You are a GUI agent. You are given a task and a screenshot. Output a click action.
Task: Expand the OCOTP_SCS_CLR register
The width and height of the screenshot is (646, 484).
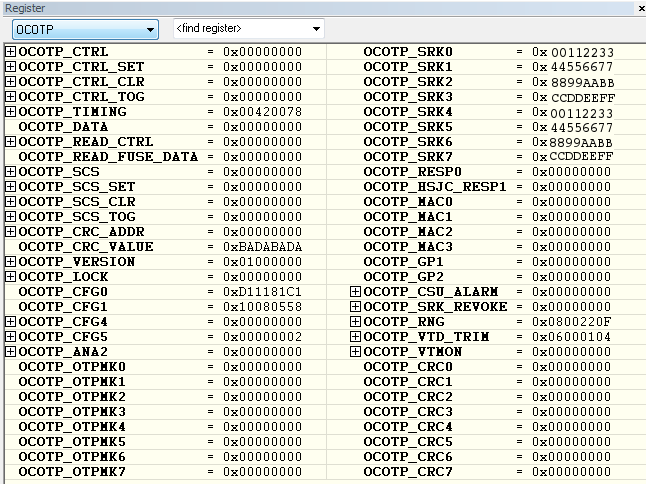(x=10, y=201)
